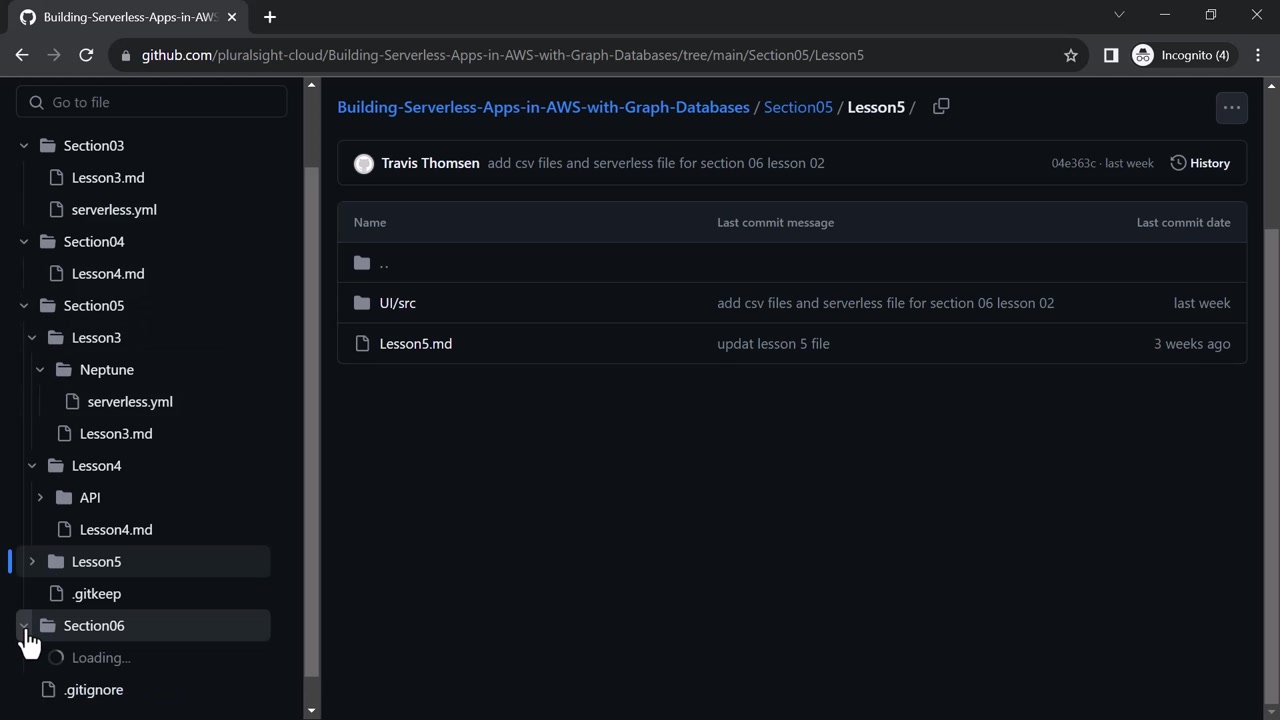Image resolution: width=1280 pixels, height=720 pixels.
Task: Click the file tree scrollbar up arrow
Action: tap(311, 86)
